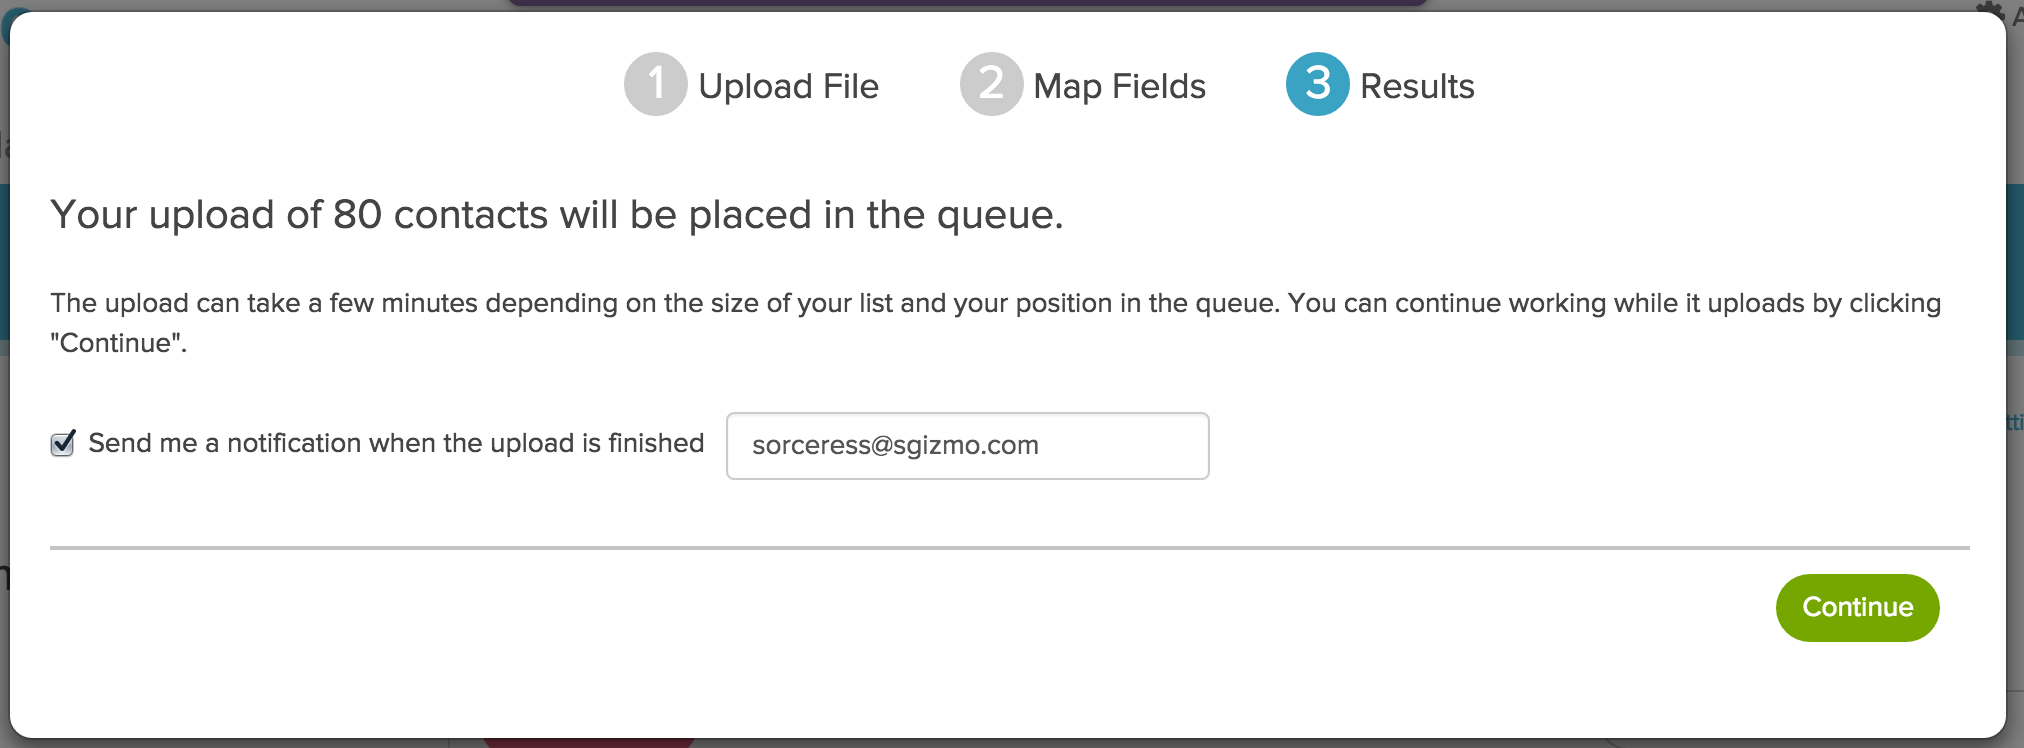Click the dimmed background left of the modal
This screenshot has height=748, width=2024.
tap(4, 450)
